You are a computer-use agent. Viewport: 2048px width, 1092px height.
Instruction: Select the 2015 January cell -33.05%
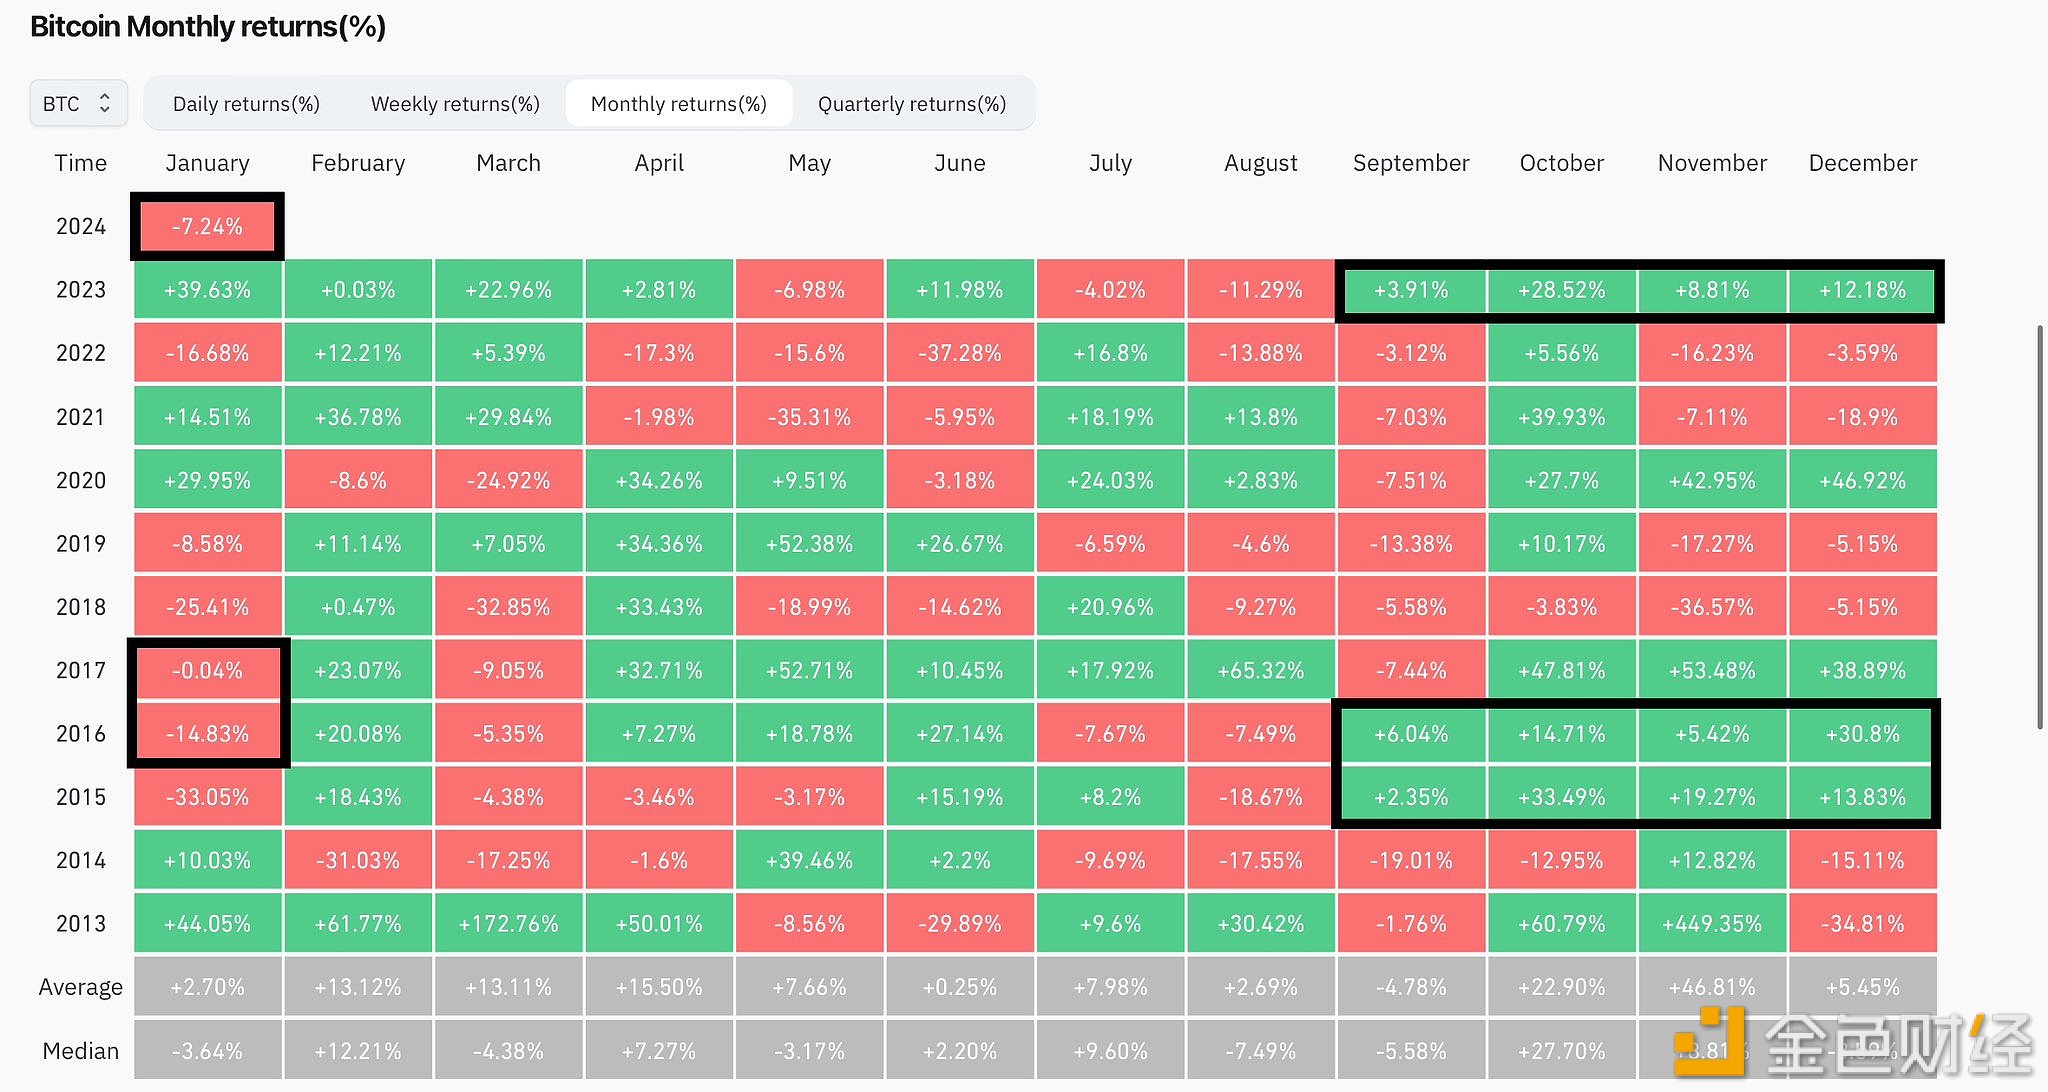pyautogui.click(x=208, y=797)
